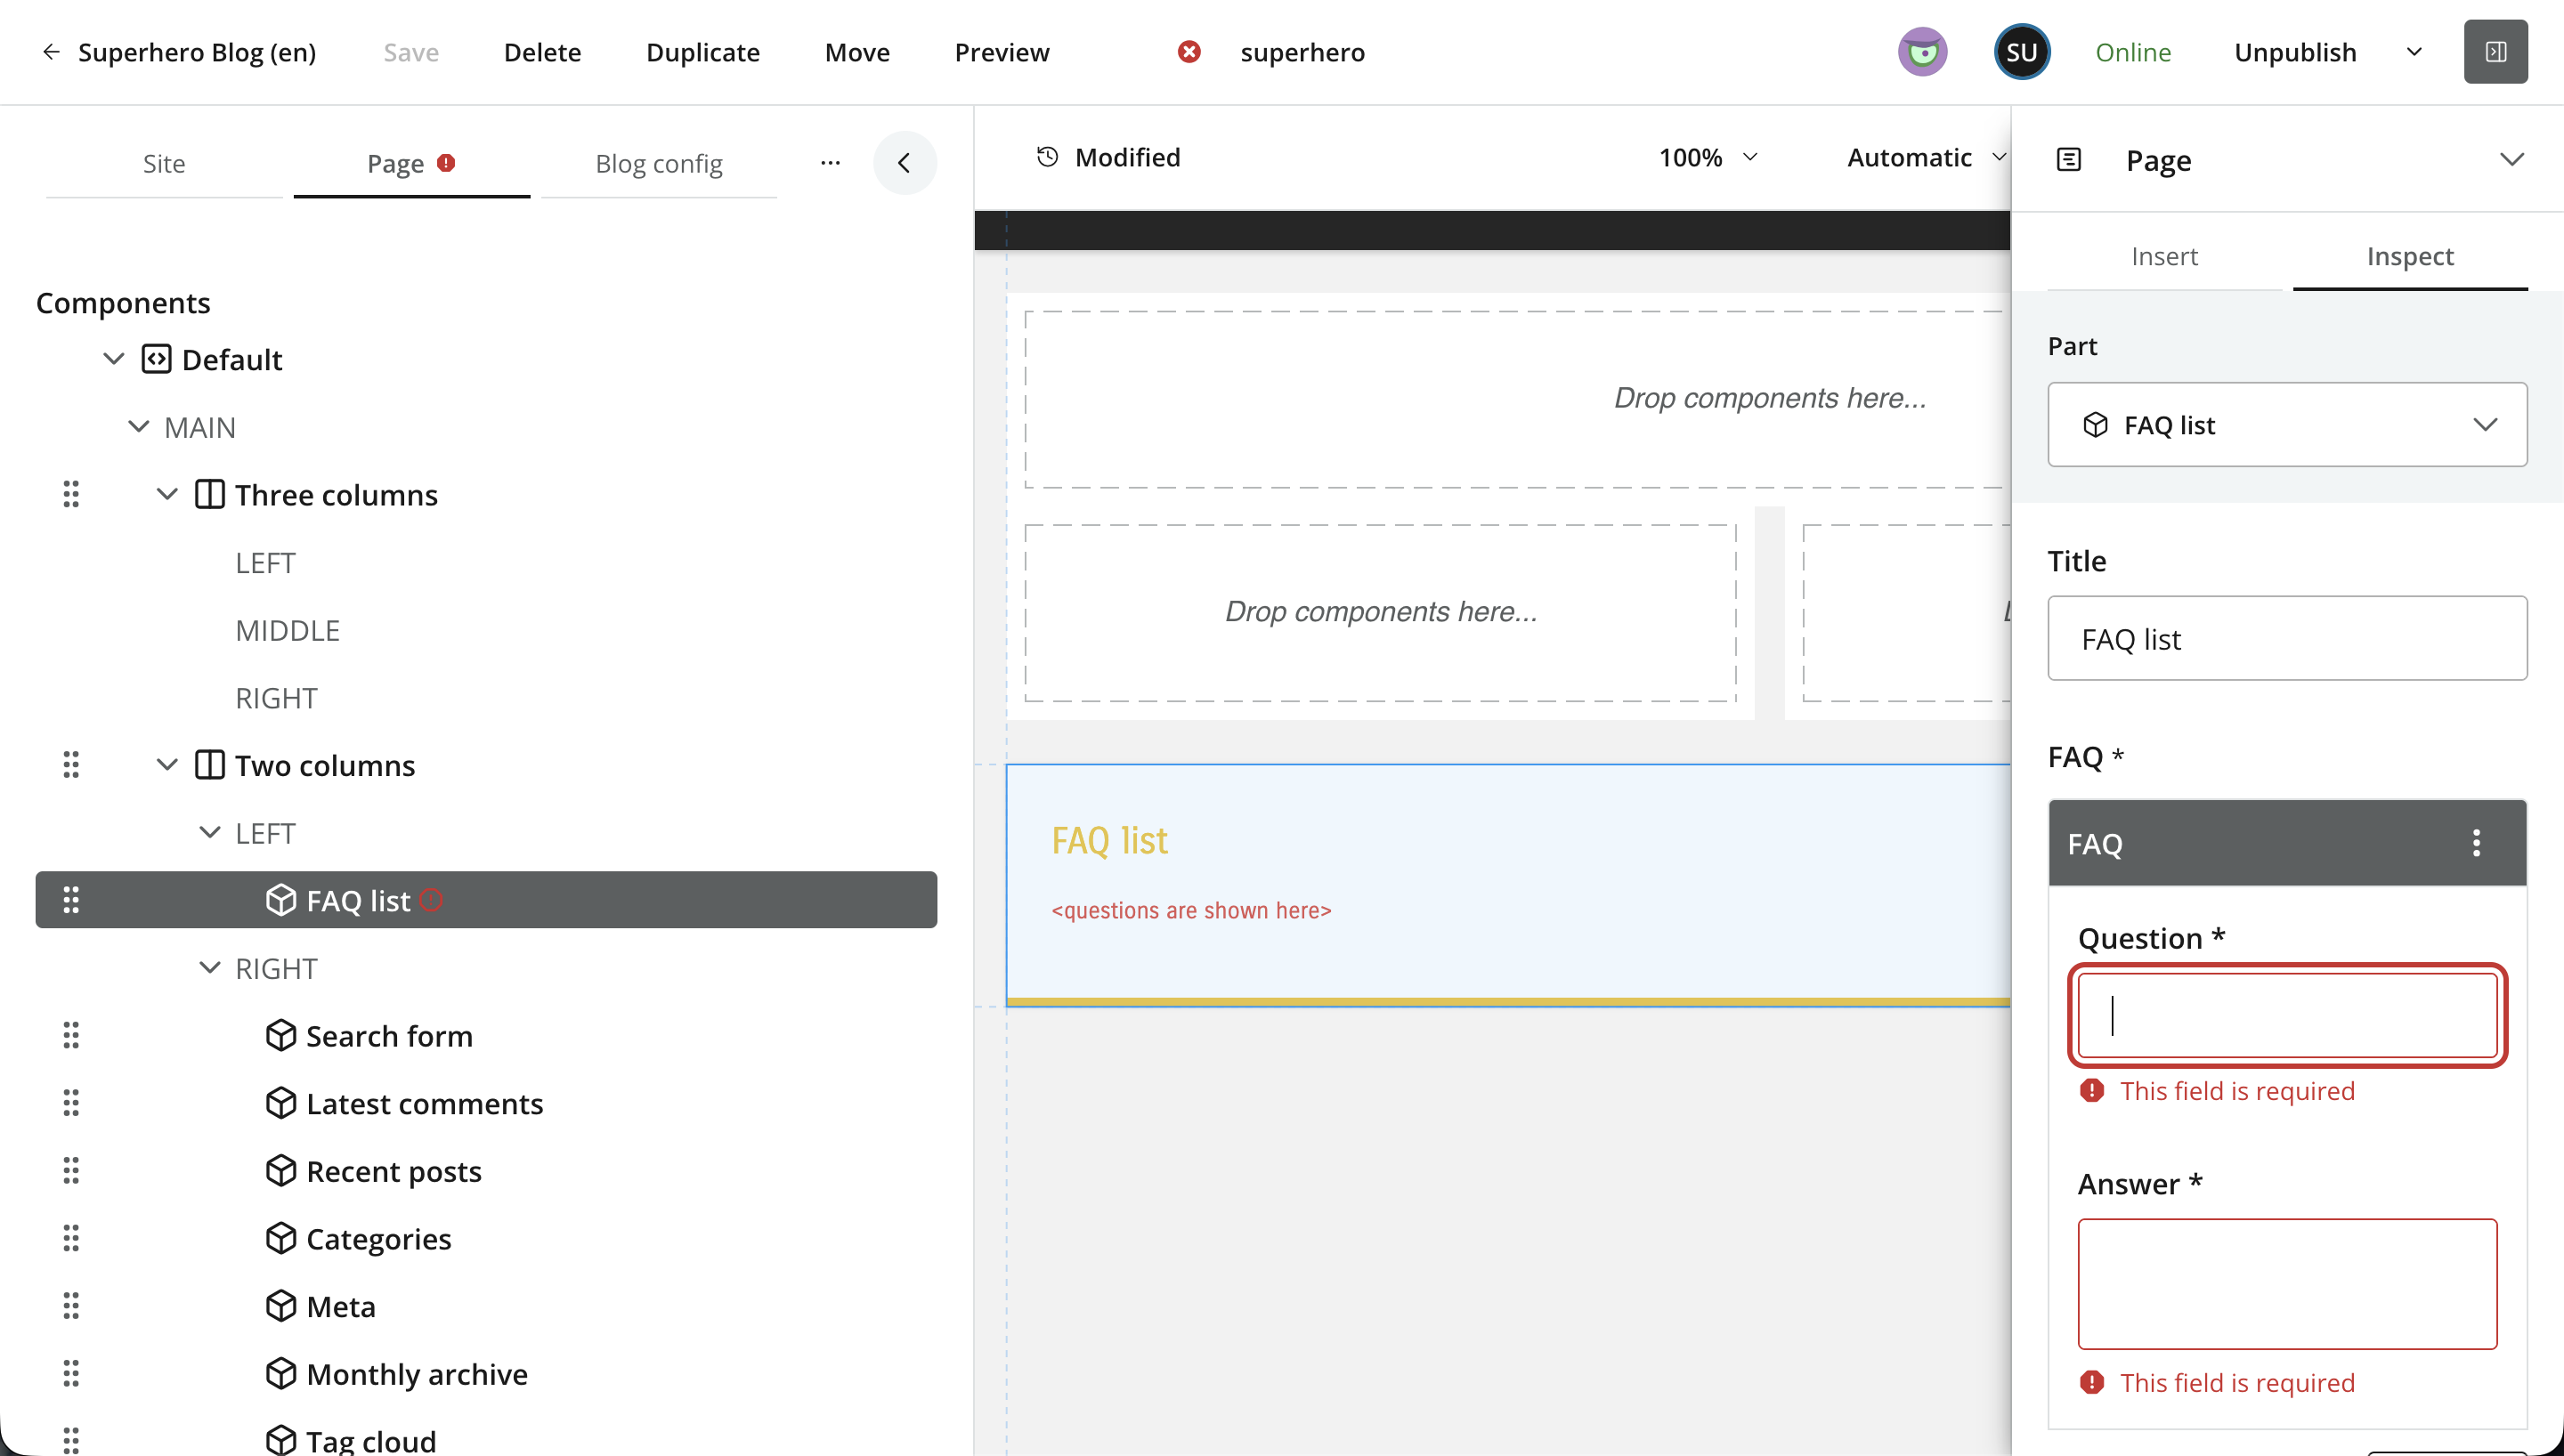
Task: Expand the Page context panel selector
Action: pyautogui.click(x=2511, y=160)
